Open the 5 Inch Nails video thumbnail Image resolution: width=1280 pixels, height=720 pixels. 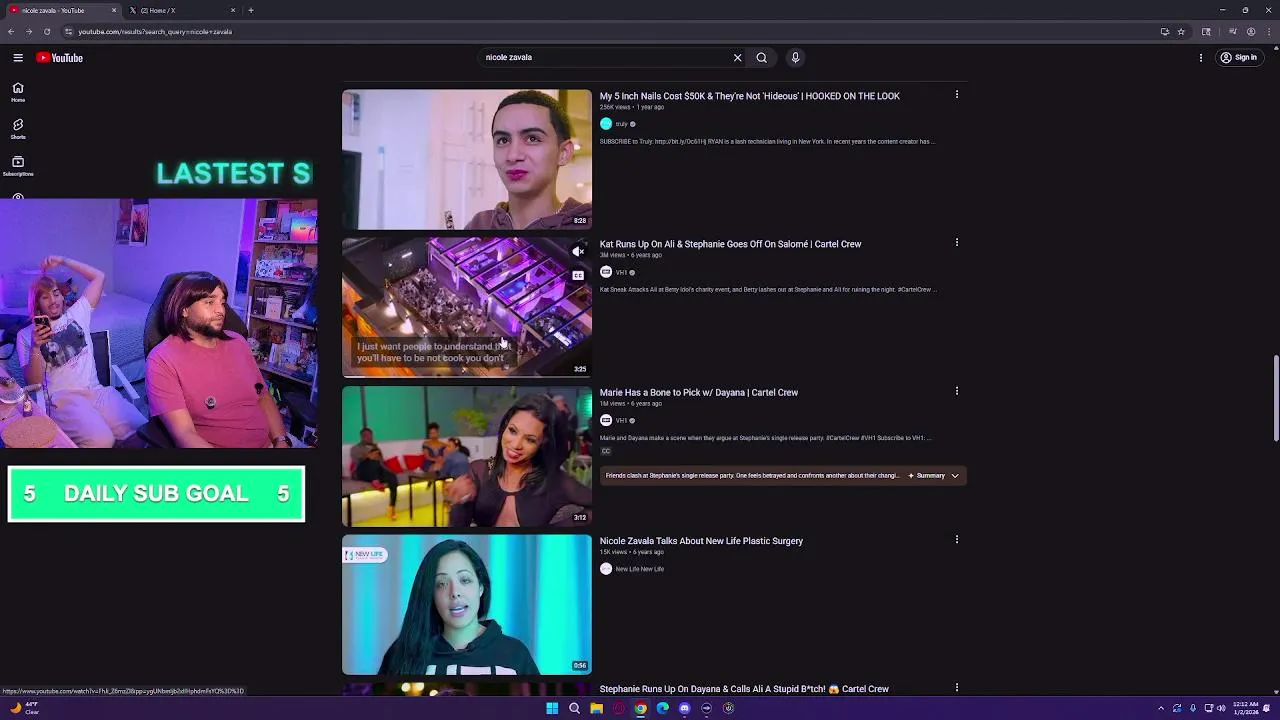point(467,160)
